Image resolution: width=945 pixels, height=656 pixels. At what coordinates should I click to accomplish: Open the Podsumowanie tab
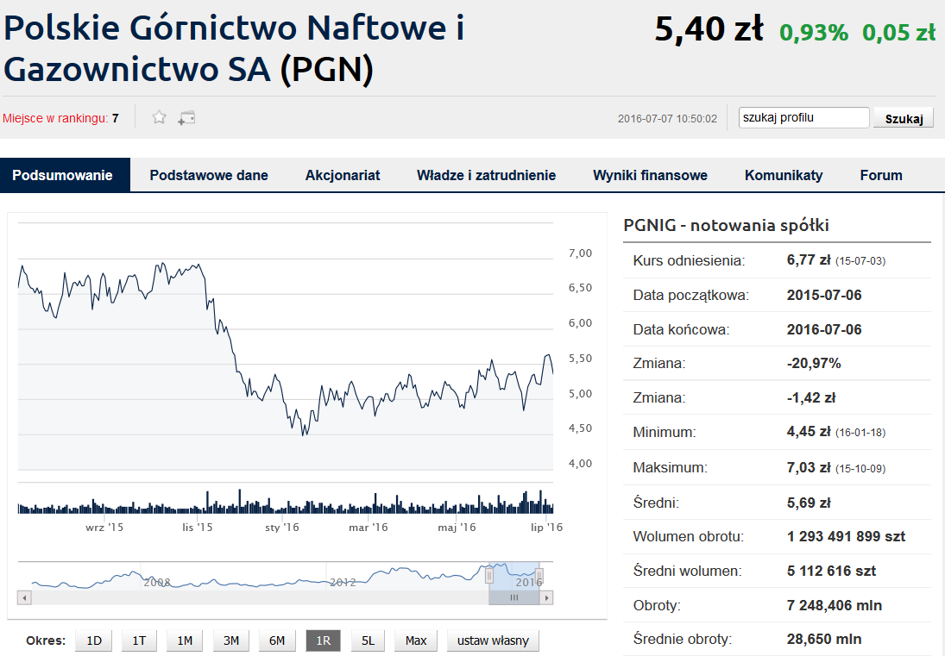(63, 175)
